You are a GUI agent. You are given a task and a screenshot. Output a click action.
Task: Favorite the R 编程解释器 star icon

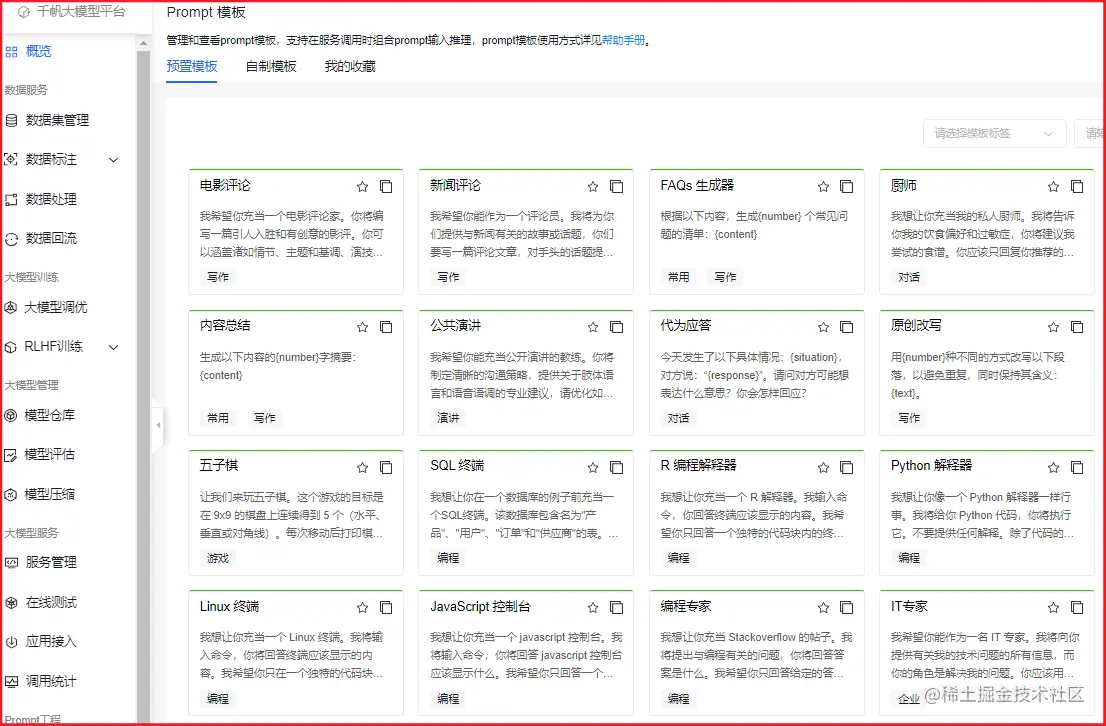pyautogui.click(x=823, y=468)
